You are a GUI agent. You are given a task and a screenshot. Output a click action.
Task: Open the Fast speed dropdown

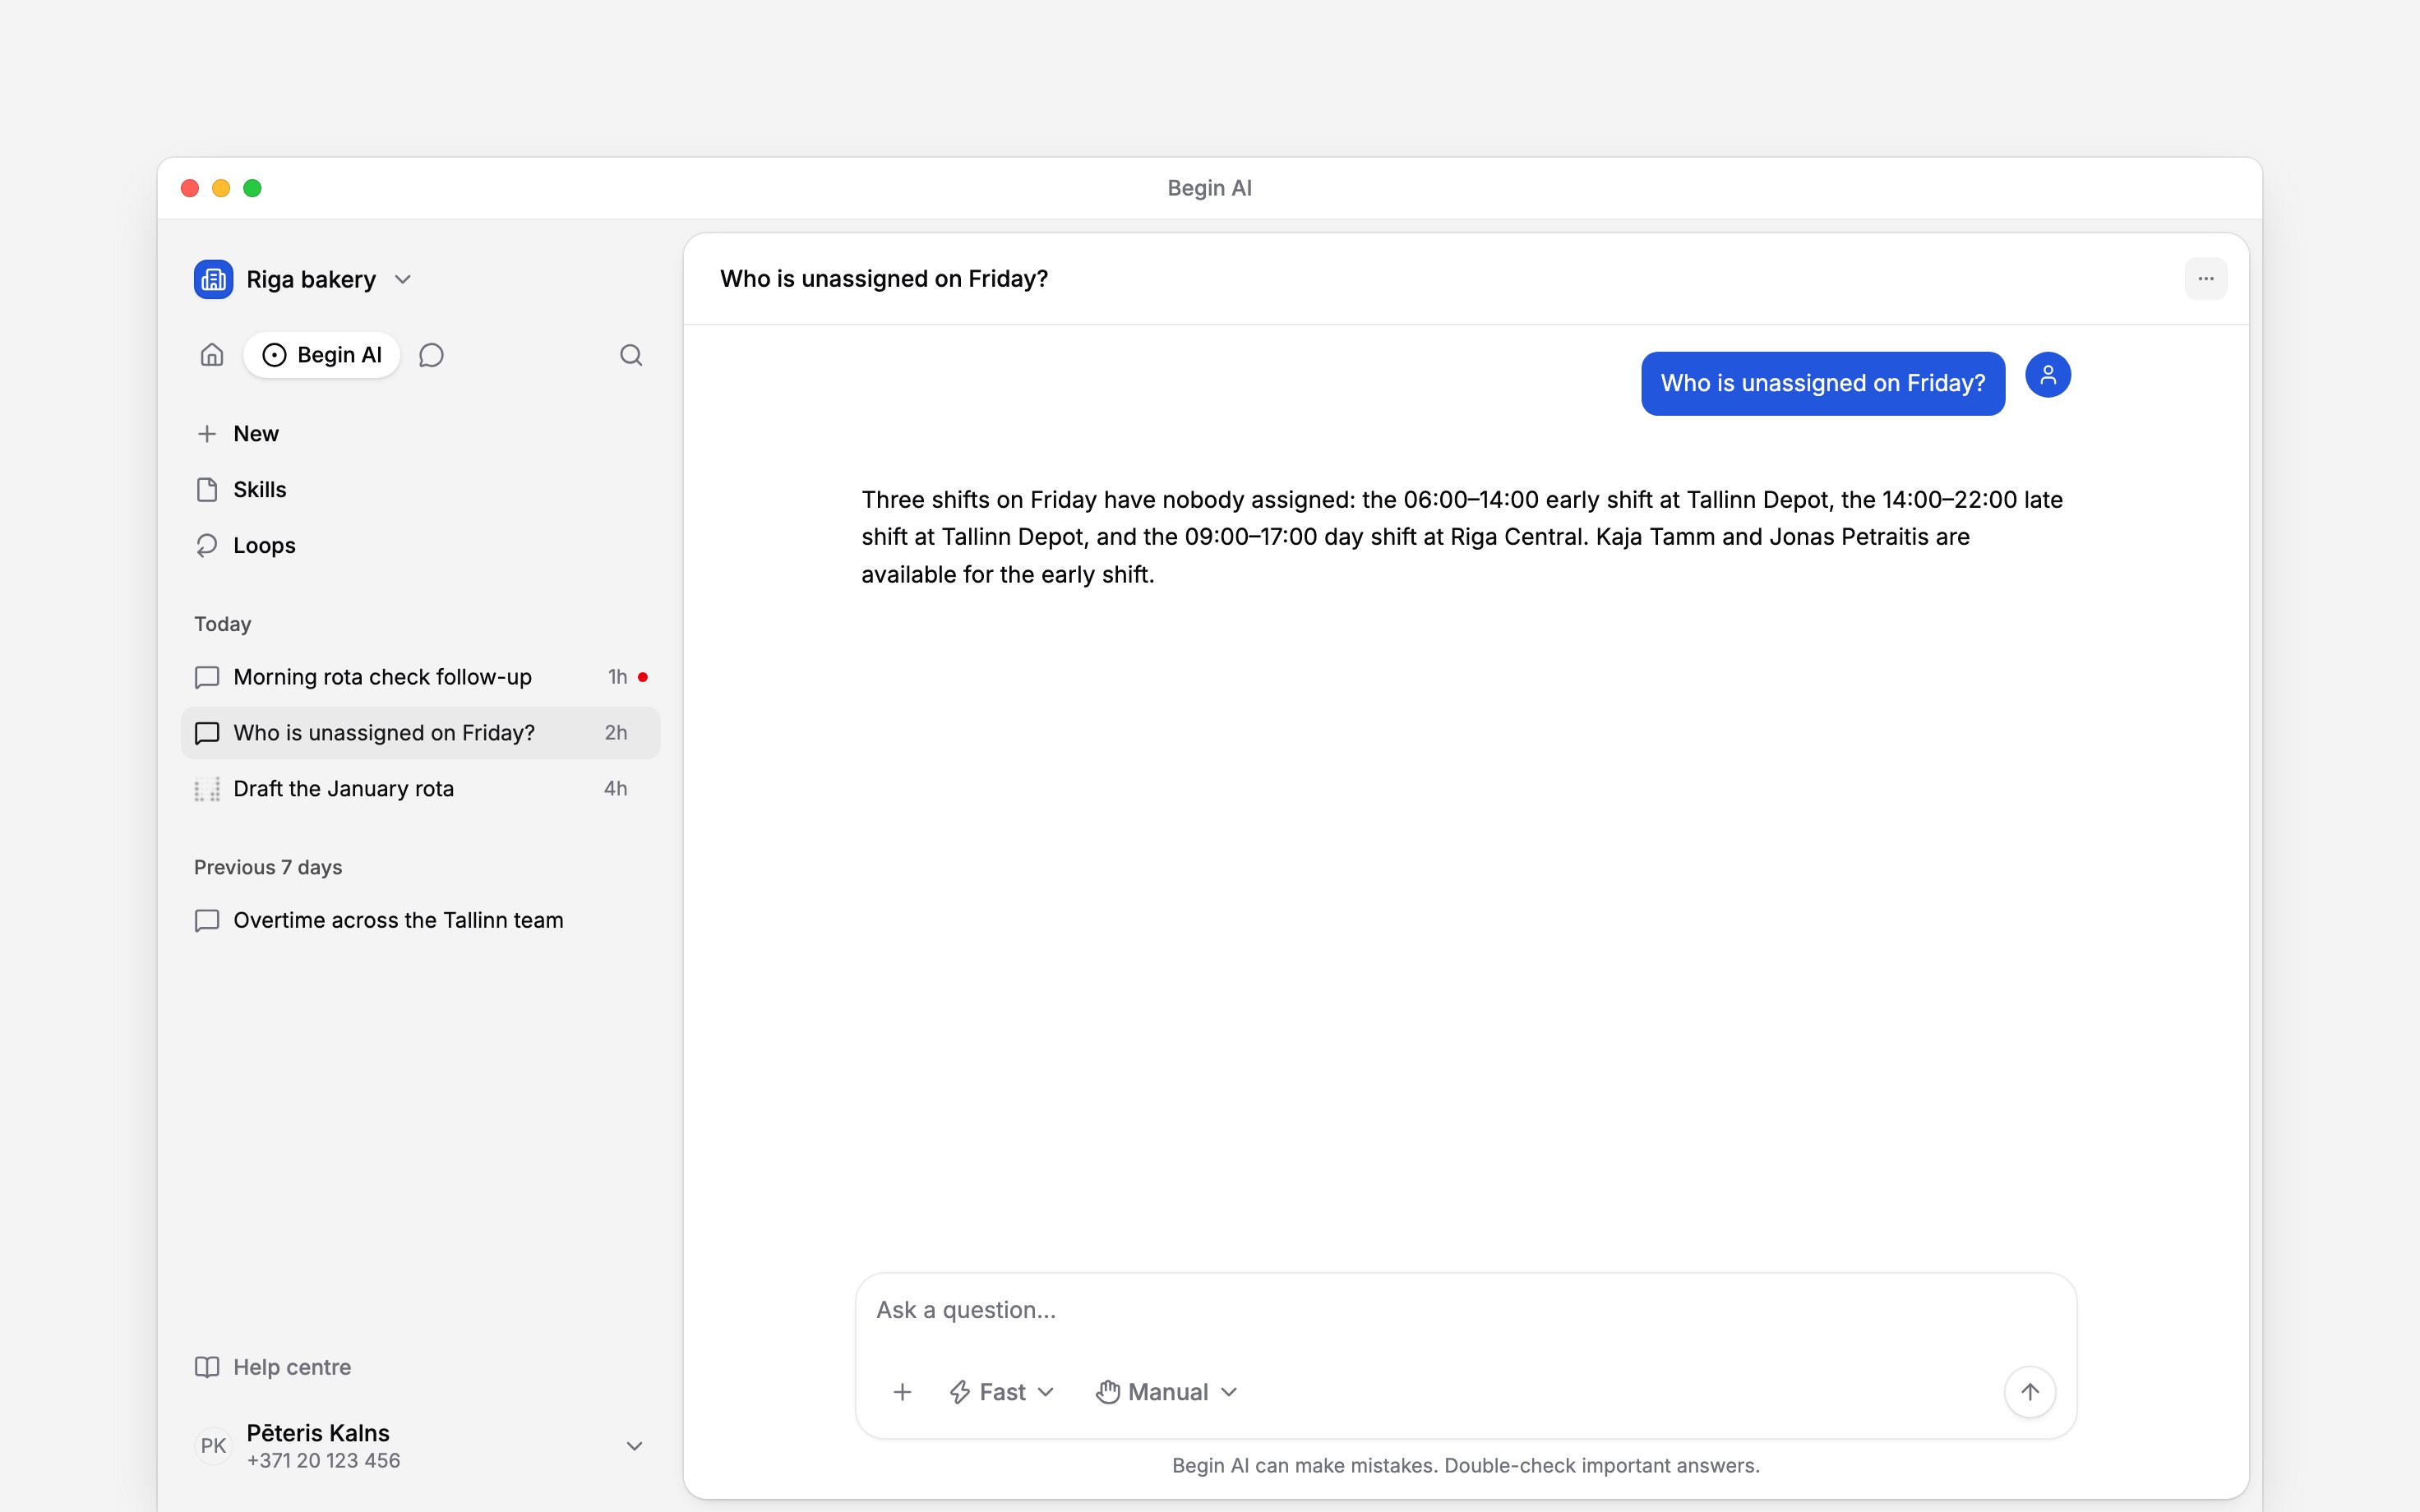pyautogui.click(x=1001, y=1392)
